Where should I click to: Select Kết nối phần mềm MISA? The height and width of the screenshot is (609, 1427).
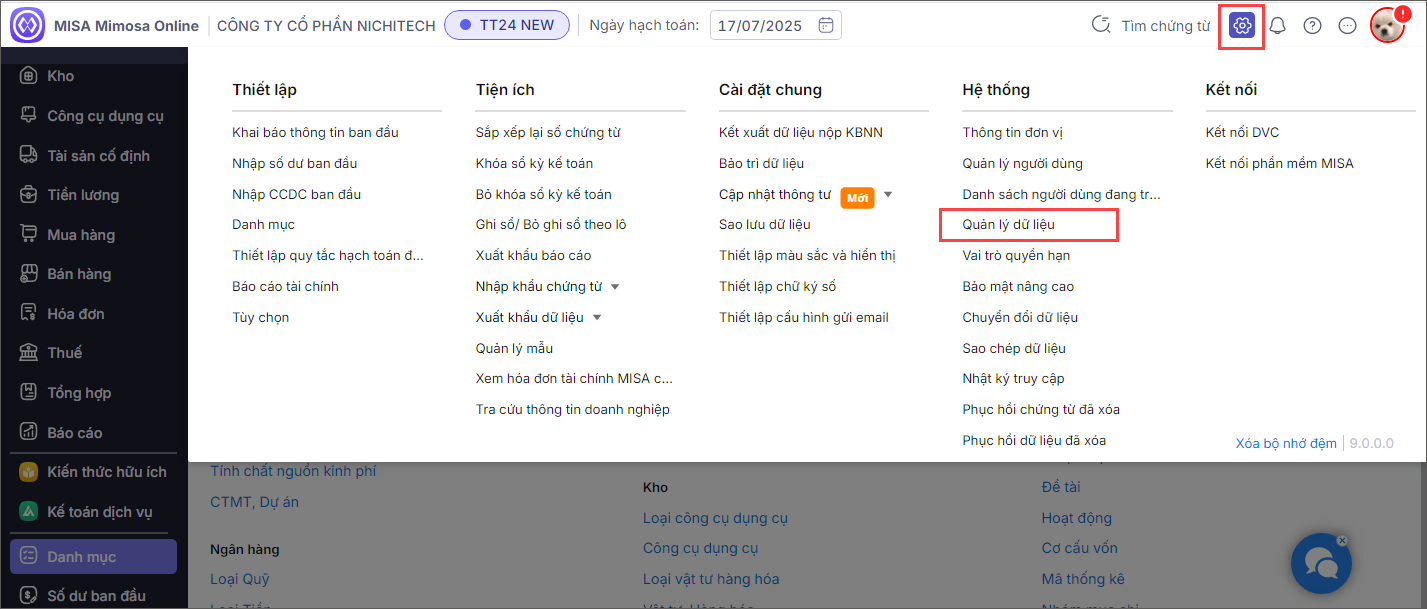(1280, 163)
